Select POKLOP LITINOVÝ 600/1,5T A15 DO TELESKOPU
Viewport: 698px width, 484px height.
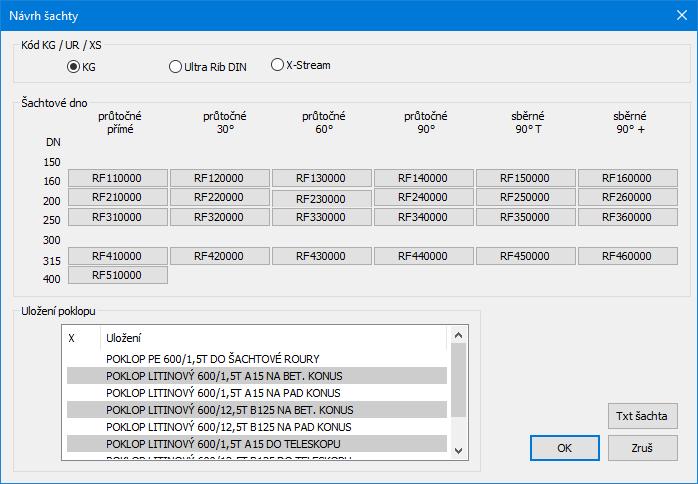click(257, 443)
